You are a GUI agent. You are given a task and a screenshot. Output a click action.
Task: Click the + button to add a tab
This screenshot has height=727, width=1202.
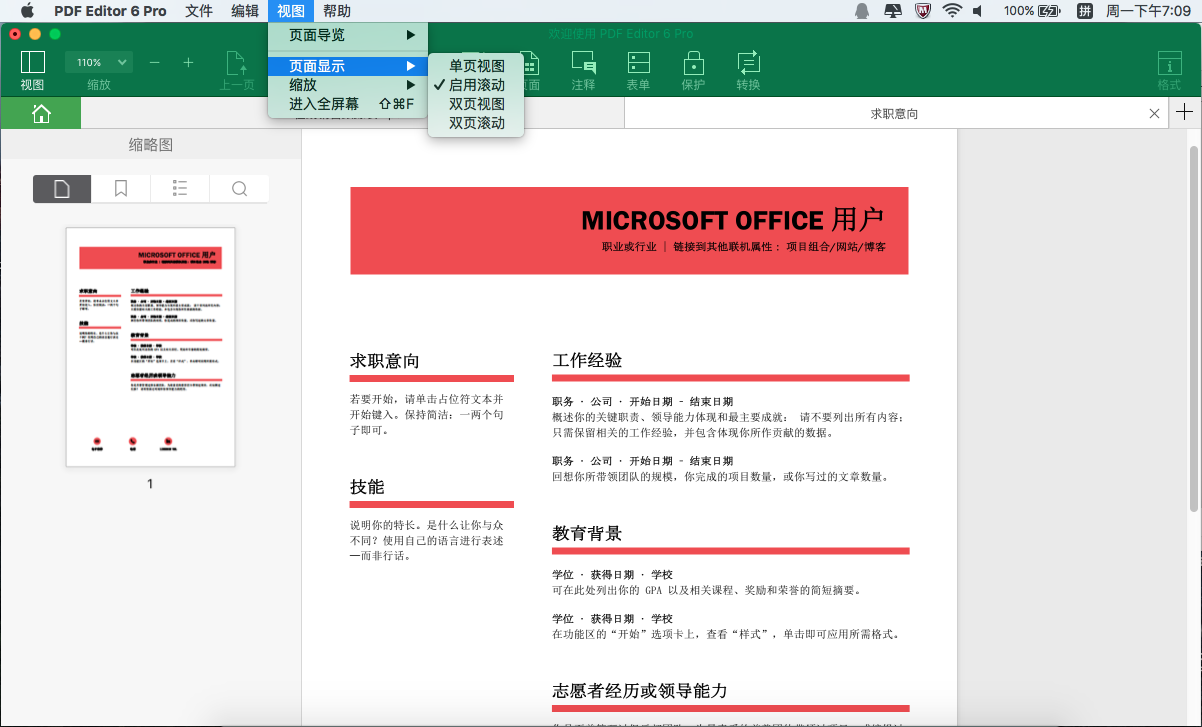pos(1185,113)
